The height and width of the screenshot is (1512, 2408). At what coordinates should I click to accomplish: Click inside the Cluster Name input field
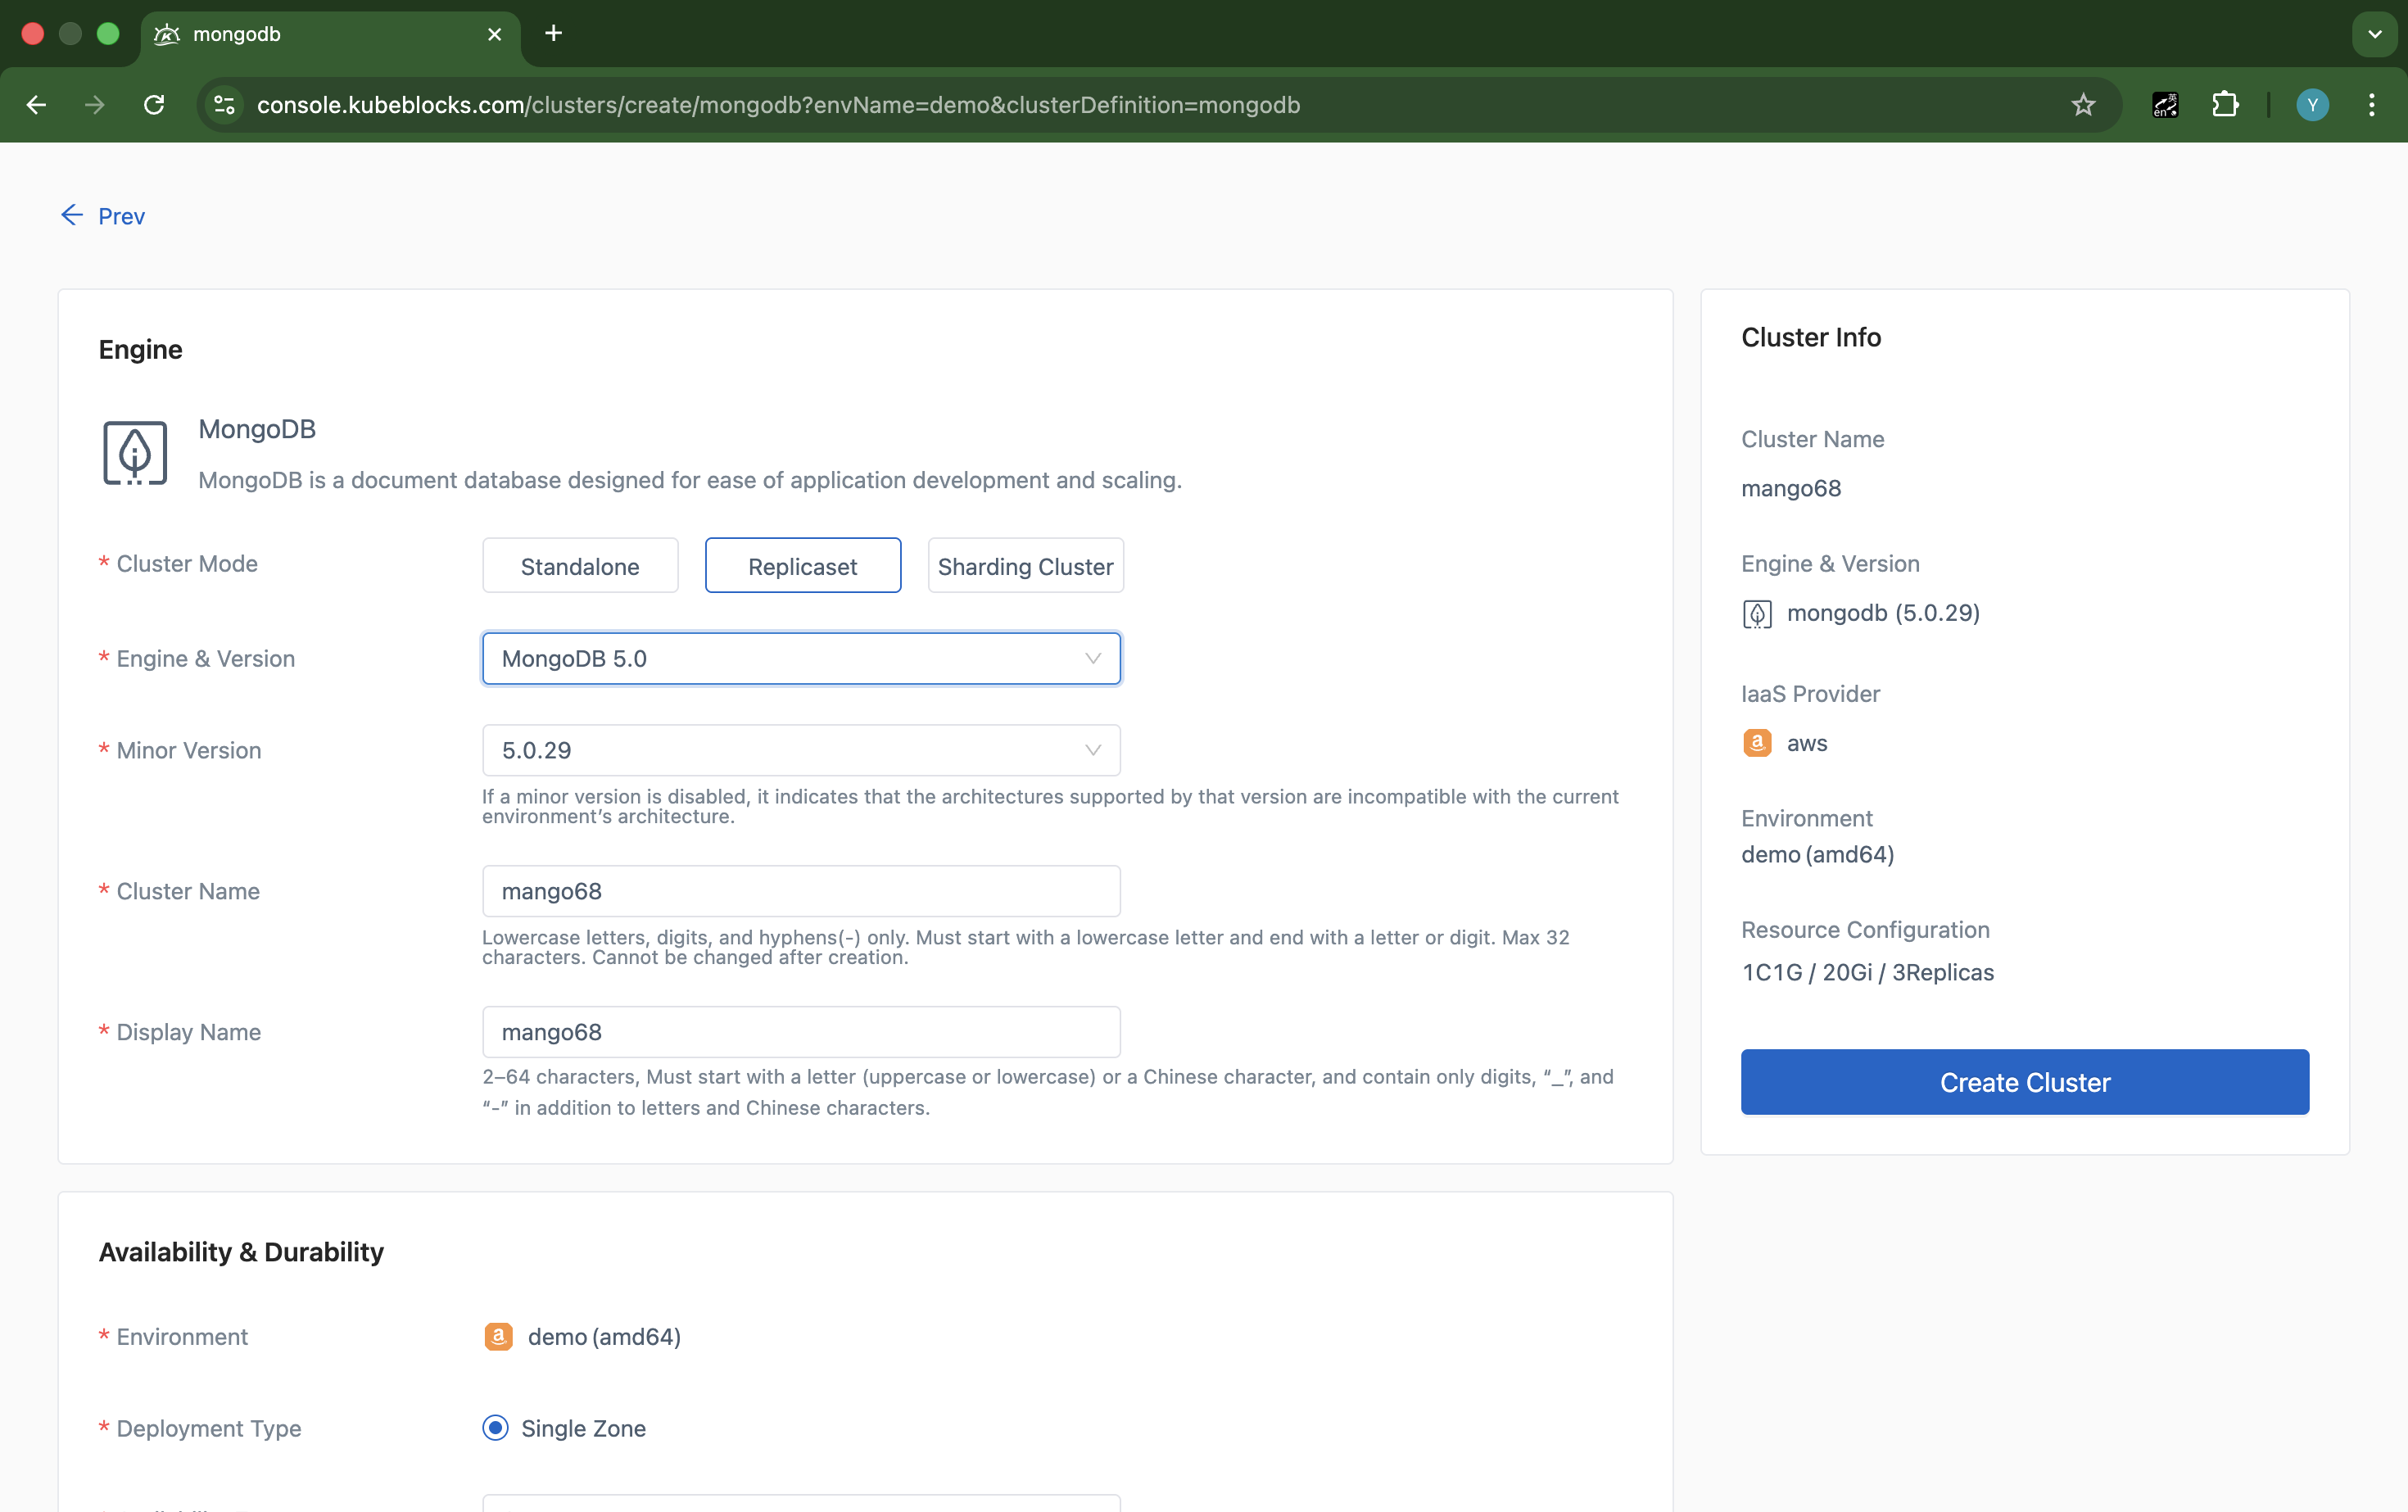[800, 890]
